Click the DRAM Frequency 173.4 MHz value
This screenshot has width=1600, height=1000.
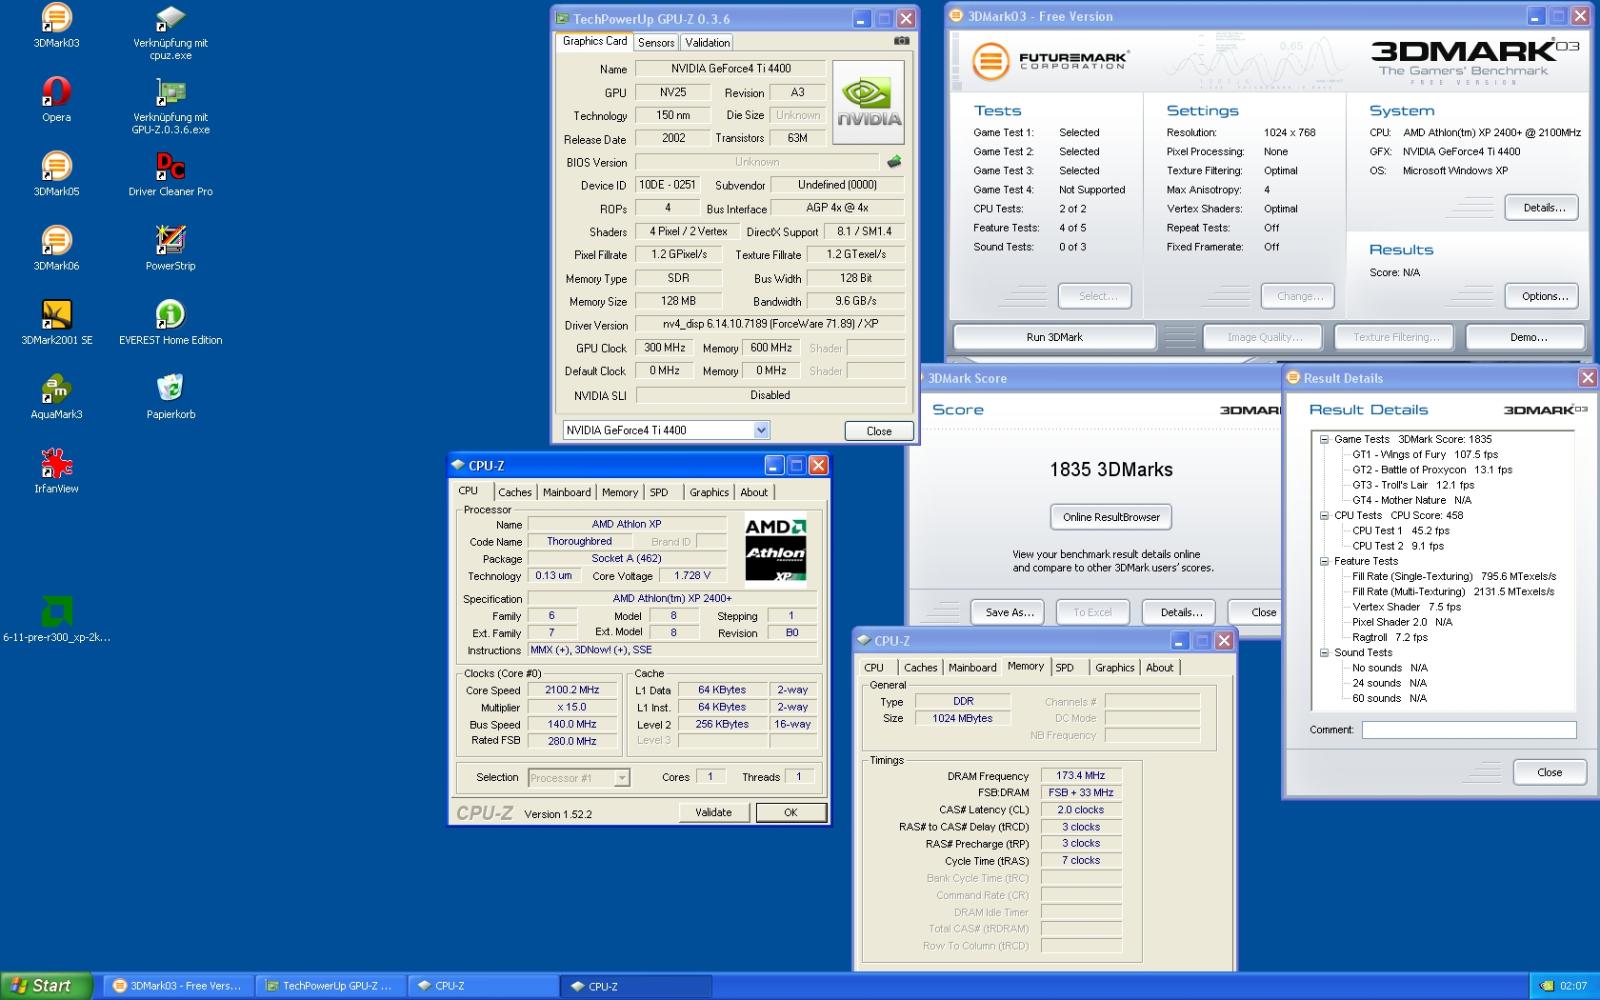[1081, 775]
